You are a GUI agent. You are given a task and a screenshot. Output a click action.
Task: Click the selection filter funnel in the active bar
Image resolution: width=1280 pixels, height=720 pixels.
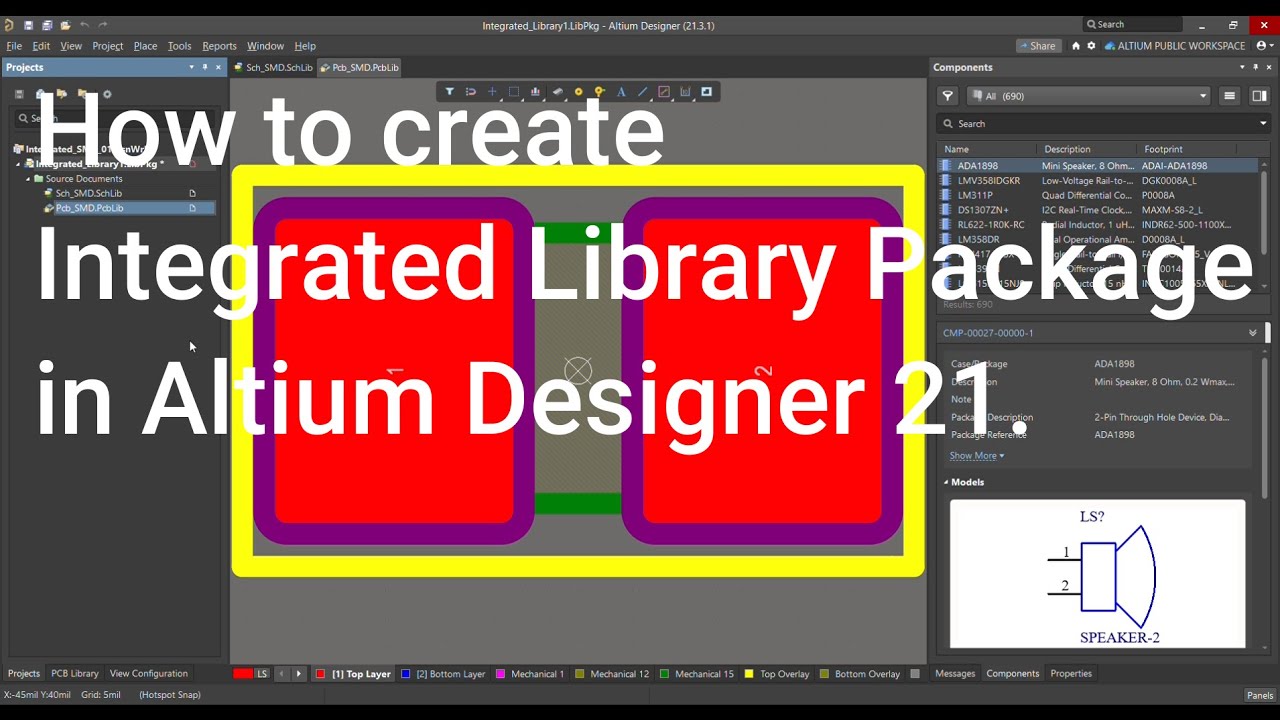pos(450,92)
